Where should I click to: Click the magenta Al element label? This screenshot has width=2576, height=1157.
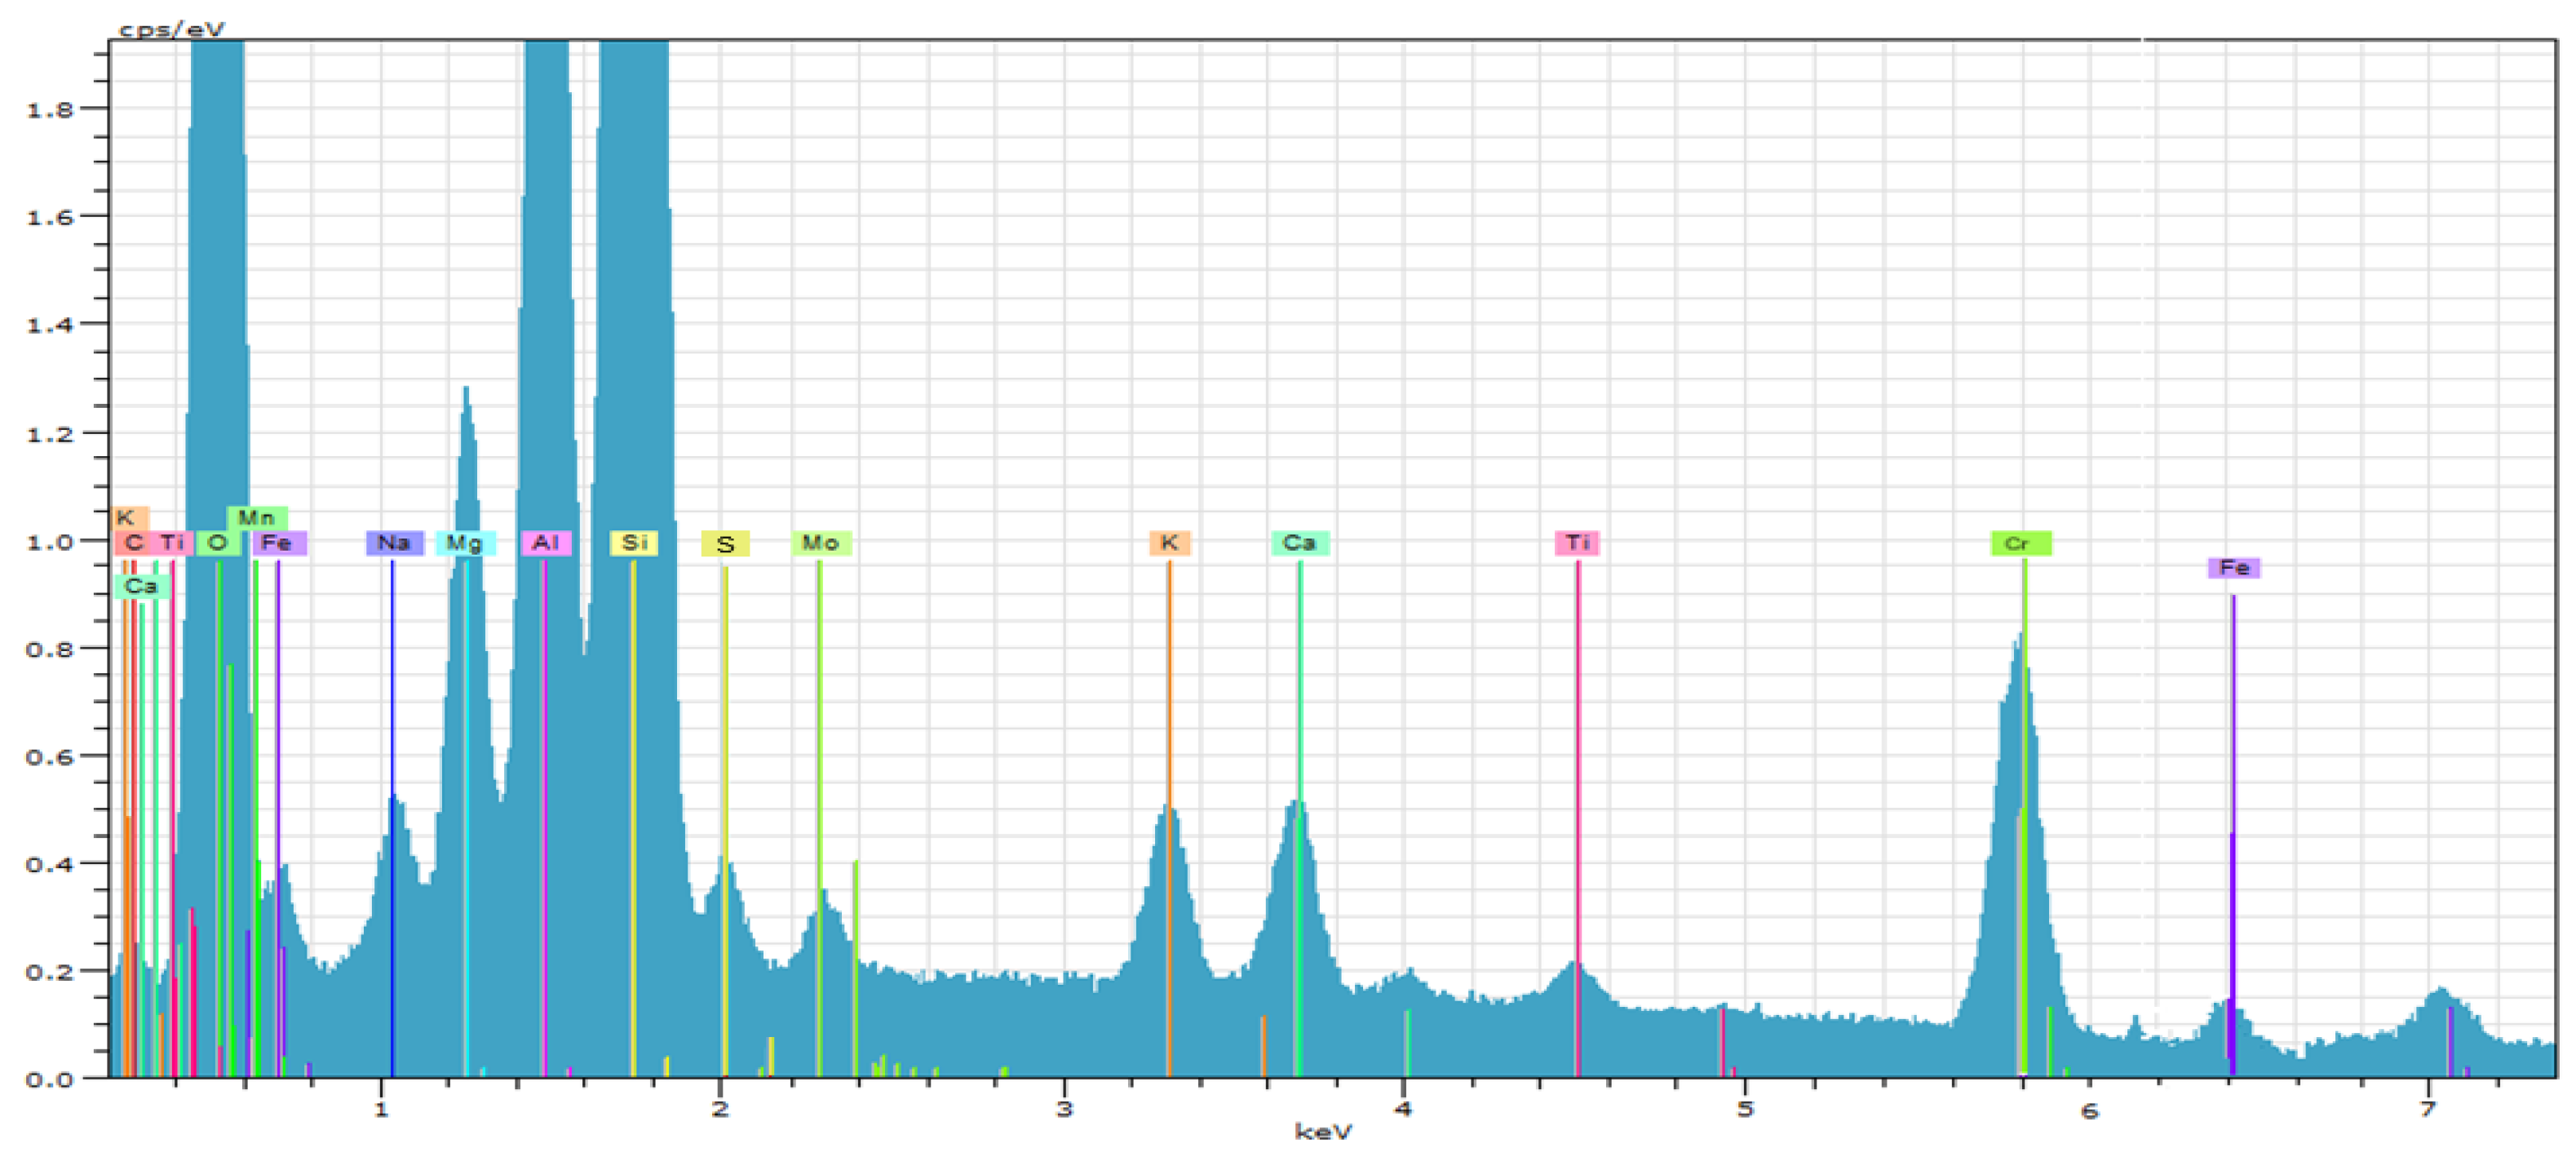point(546,543)
